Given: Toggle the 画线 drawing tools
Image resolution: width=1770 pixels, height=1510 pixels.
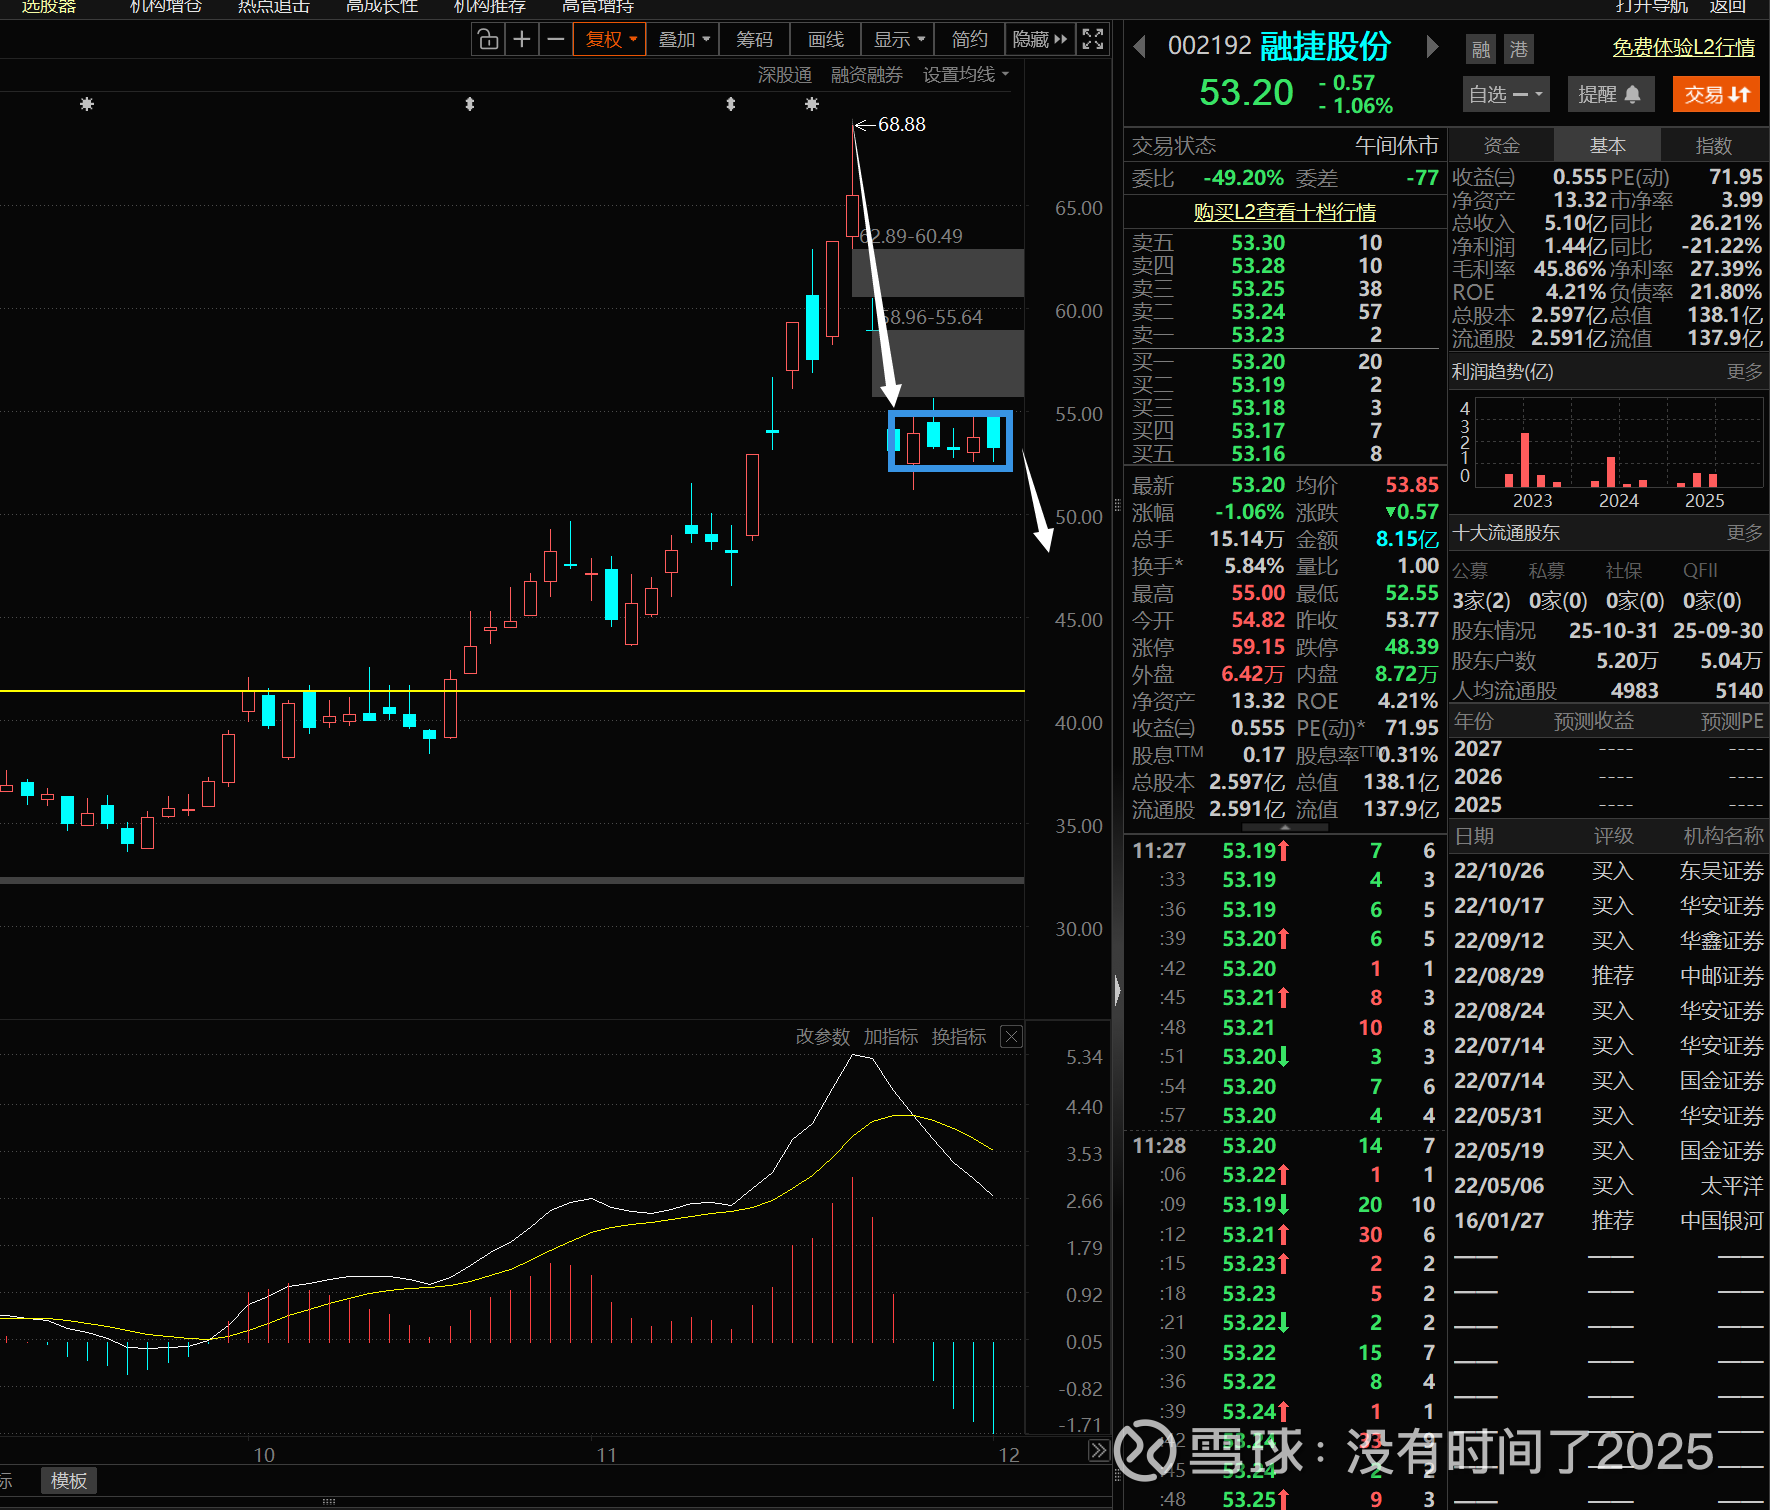Looking at the screenshot, I should point(826,40).
